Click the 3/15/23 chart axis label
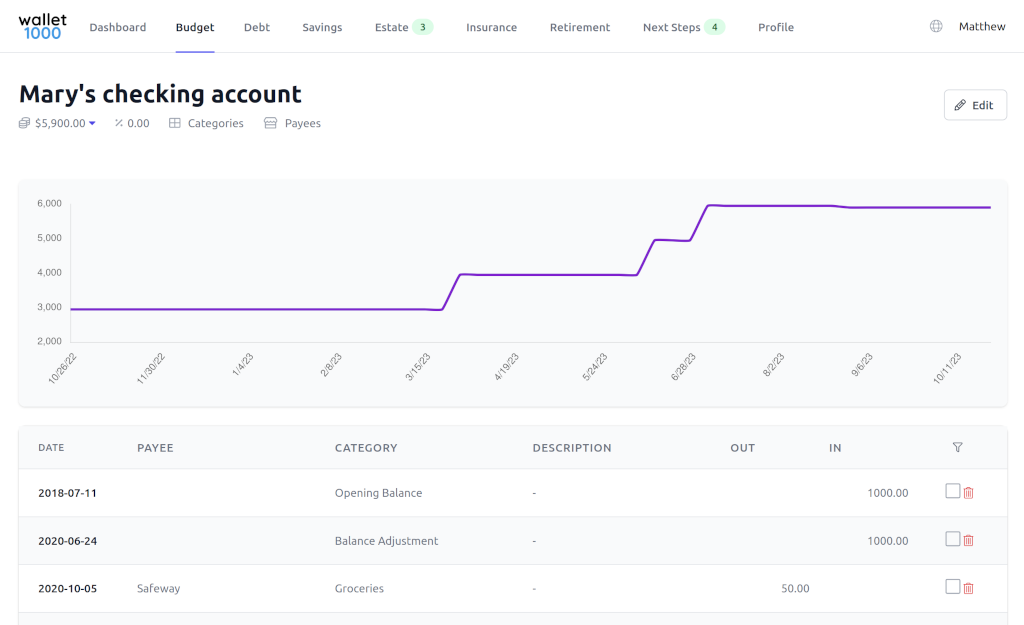Image resolution: width=1024 pixels, height=625 pixels. tap(417, 368)
